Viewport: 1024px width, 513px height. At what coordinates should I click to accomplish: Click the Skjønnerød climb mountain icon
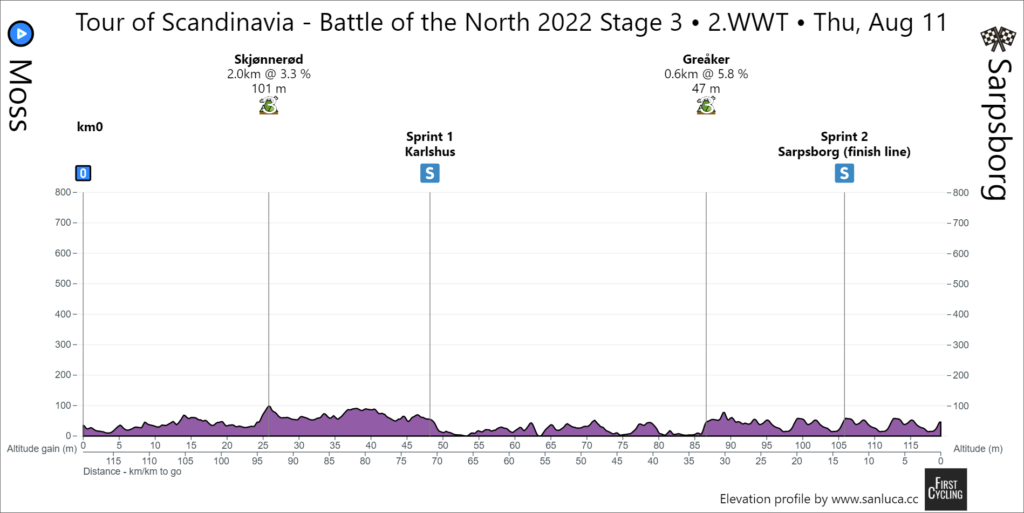pyautogui.click(x=268, y=105)
